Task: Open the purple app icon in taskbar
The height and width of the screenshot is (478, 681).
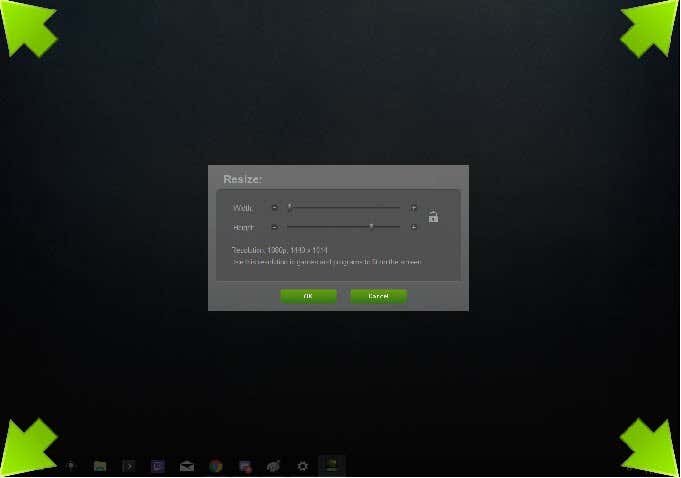Action: tap(158, 466)
